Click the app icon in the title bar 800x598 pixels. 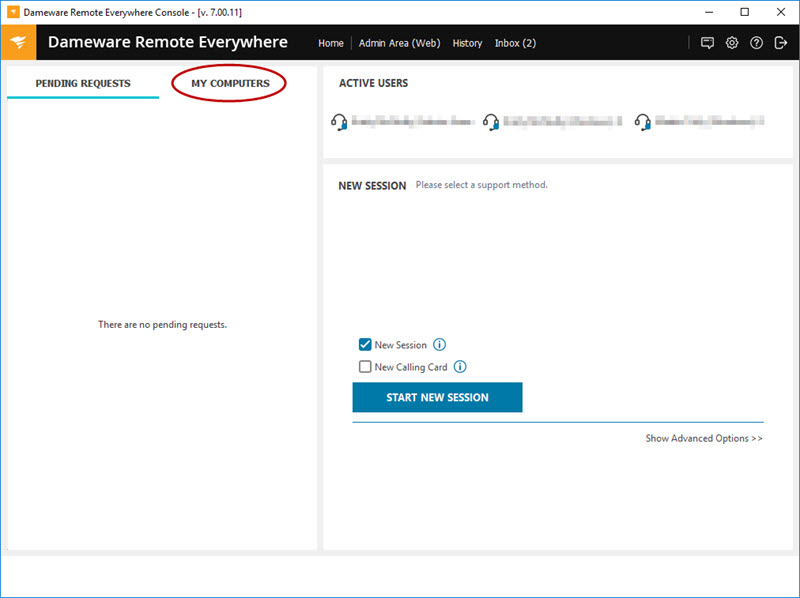click(12, 12)
